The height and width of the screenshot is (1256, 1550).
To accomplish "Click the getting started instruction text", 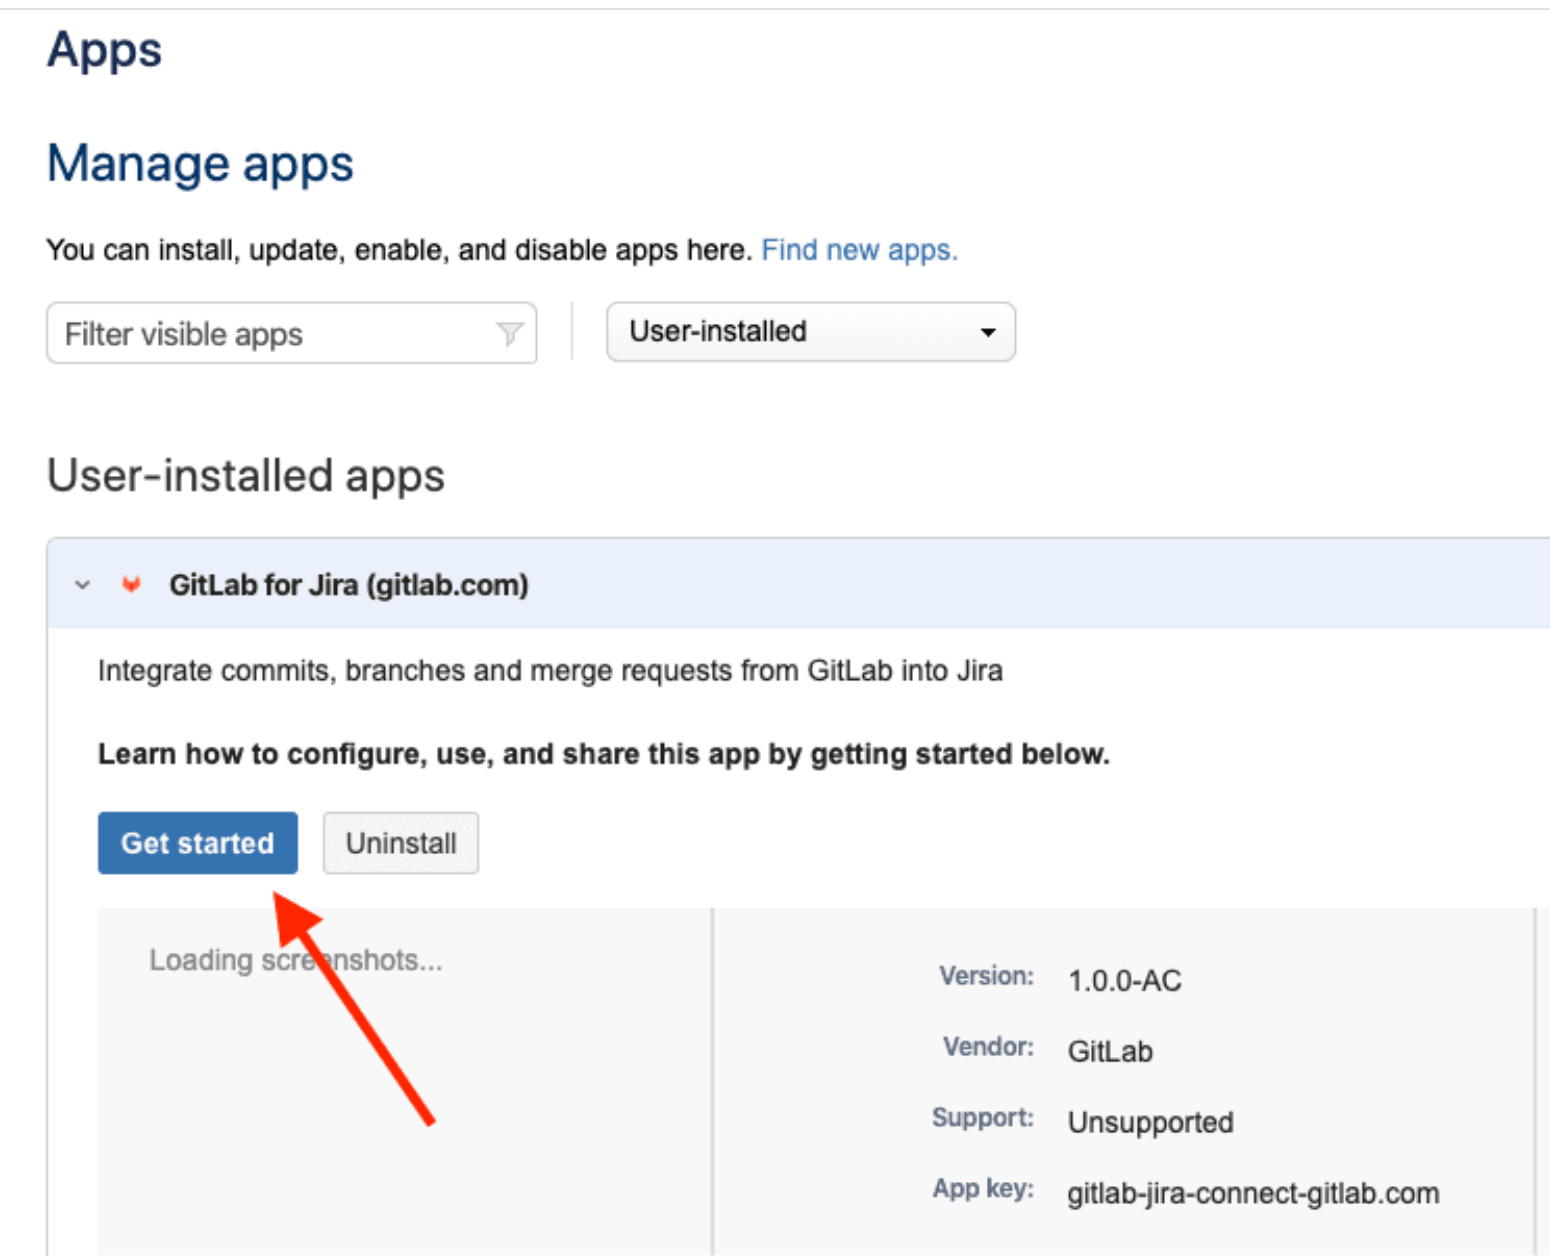I will click(602, 753).
